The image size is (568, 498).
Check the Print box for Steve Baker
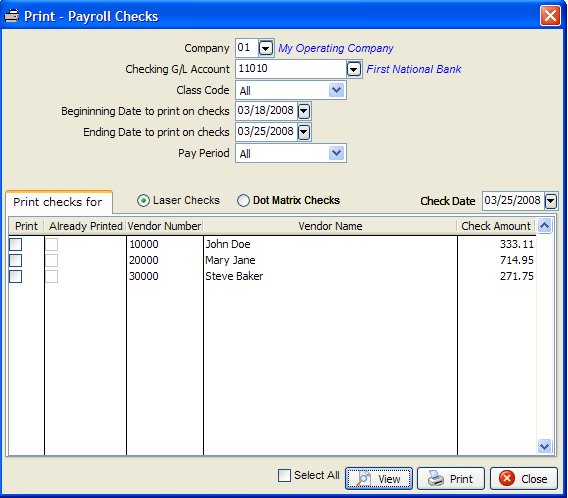(15, 276)
